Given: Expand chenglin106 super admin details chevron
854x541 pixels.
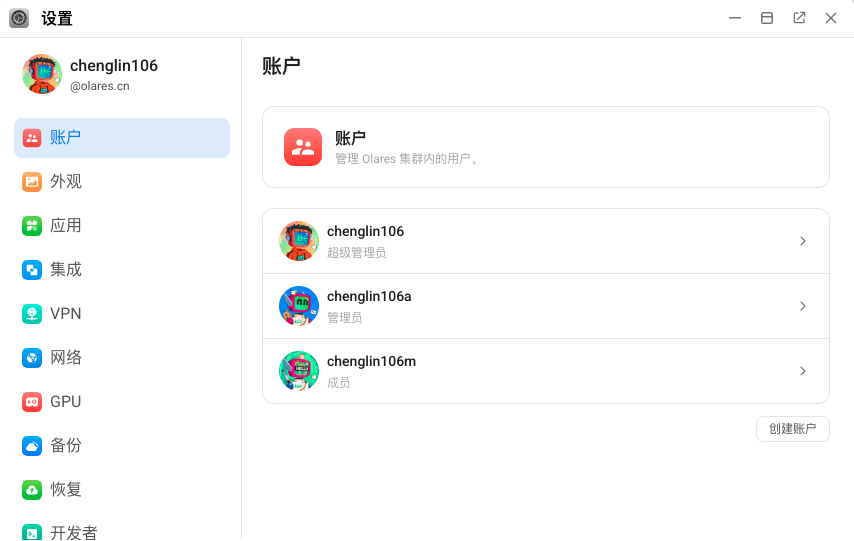Looking at the screenshot, I should coord(802,241).
